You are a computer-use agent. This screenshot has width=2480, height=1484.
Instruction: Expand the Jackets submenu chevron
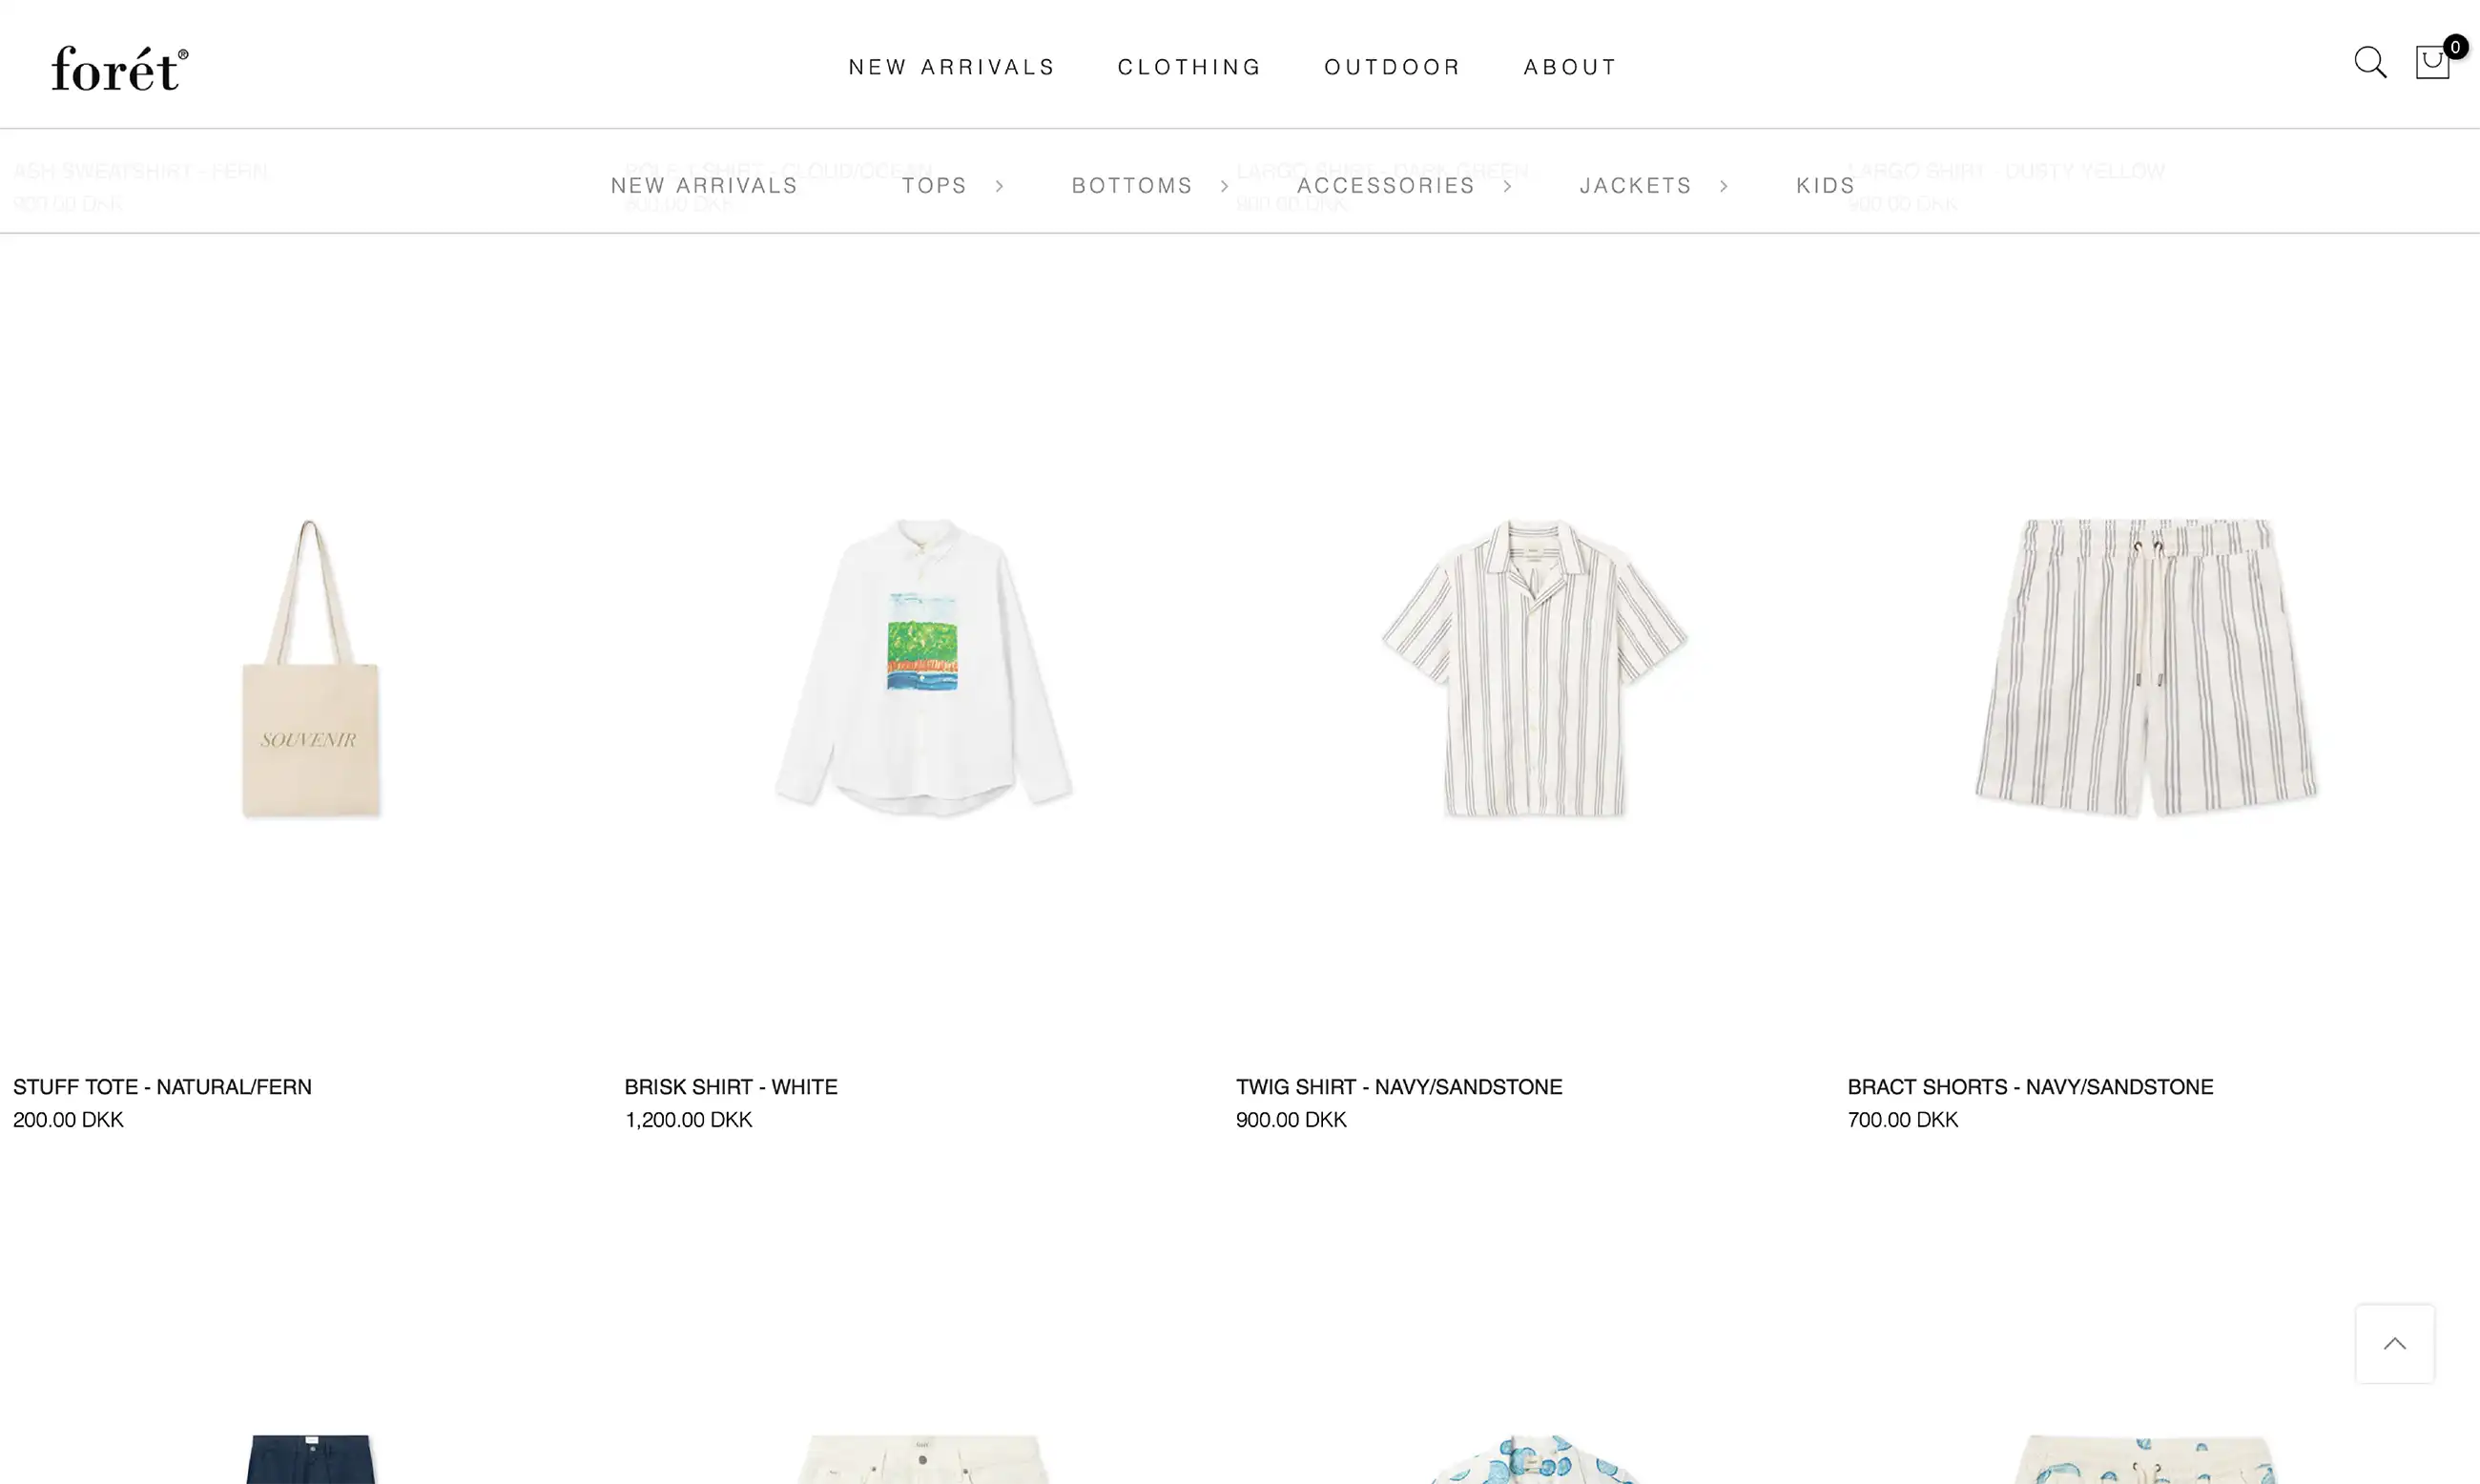(1723, 186)
